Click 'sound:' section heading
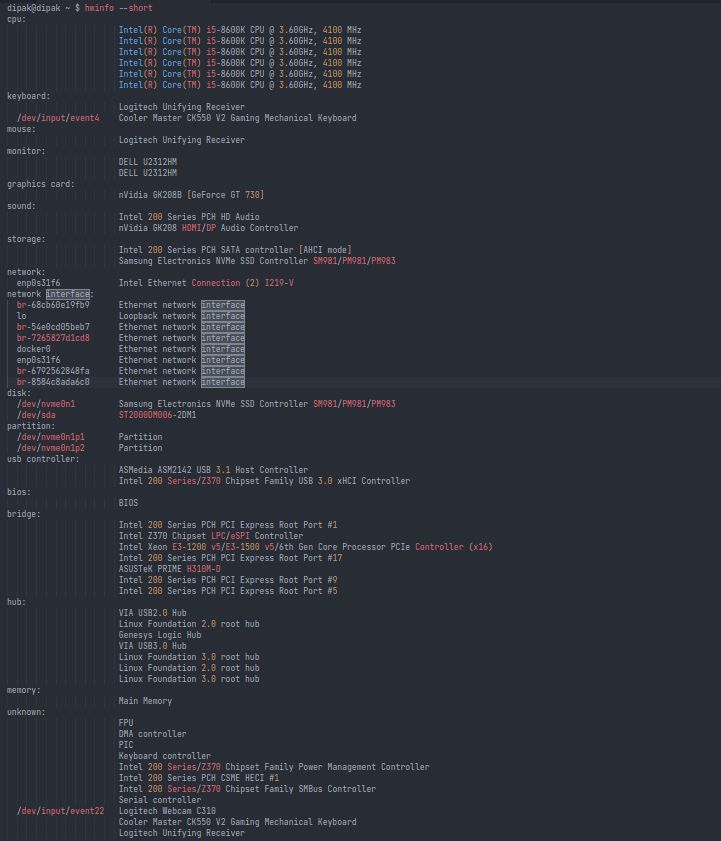721x841 pixels. tap(21, 206)
